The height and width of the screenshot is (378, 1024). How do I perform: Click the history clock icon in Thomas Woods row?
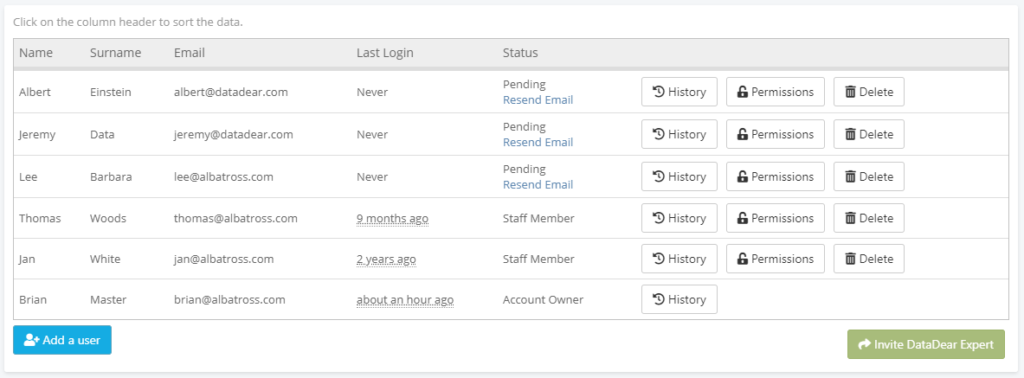[x=659, y=218]
